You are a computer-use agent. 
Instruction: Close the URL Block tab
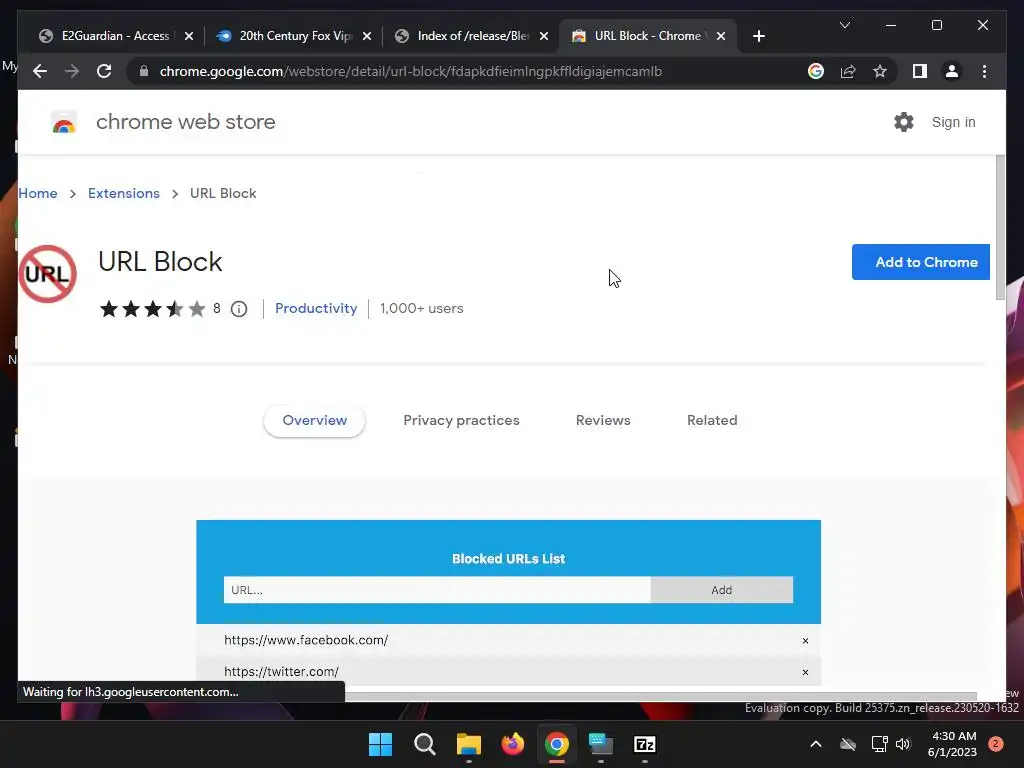click(x=721, y=36)
